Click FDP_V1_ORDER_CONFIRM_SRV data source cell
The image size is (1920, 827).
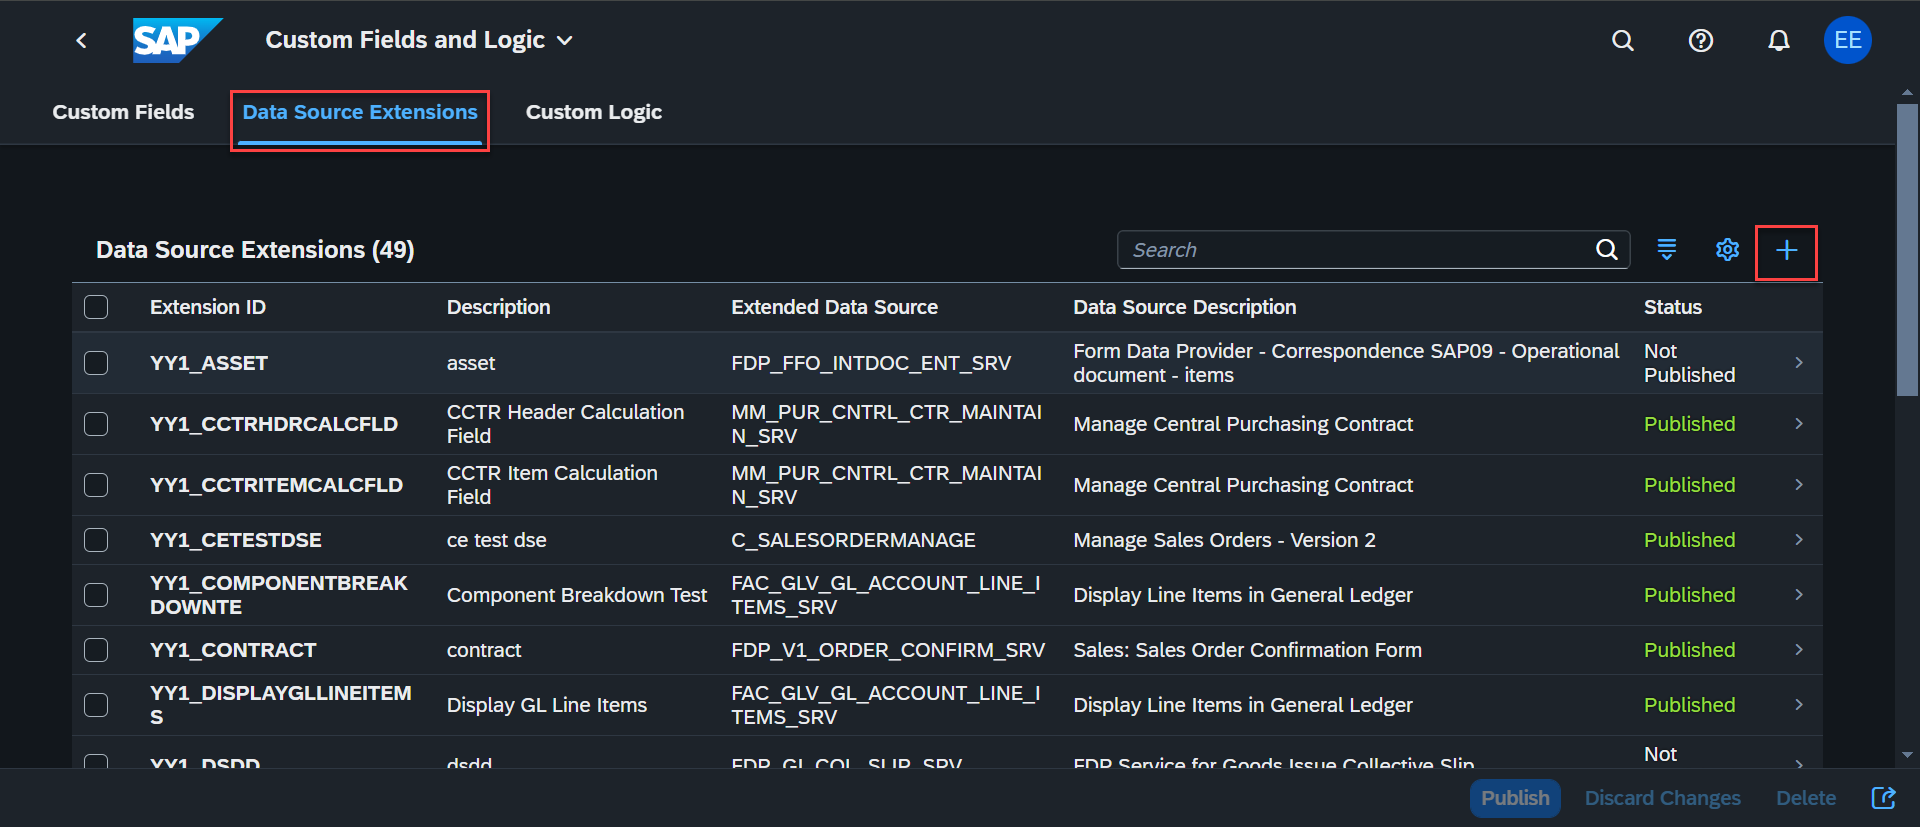(888, 650)
